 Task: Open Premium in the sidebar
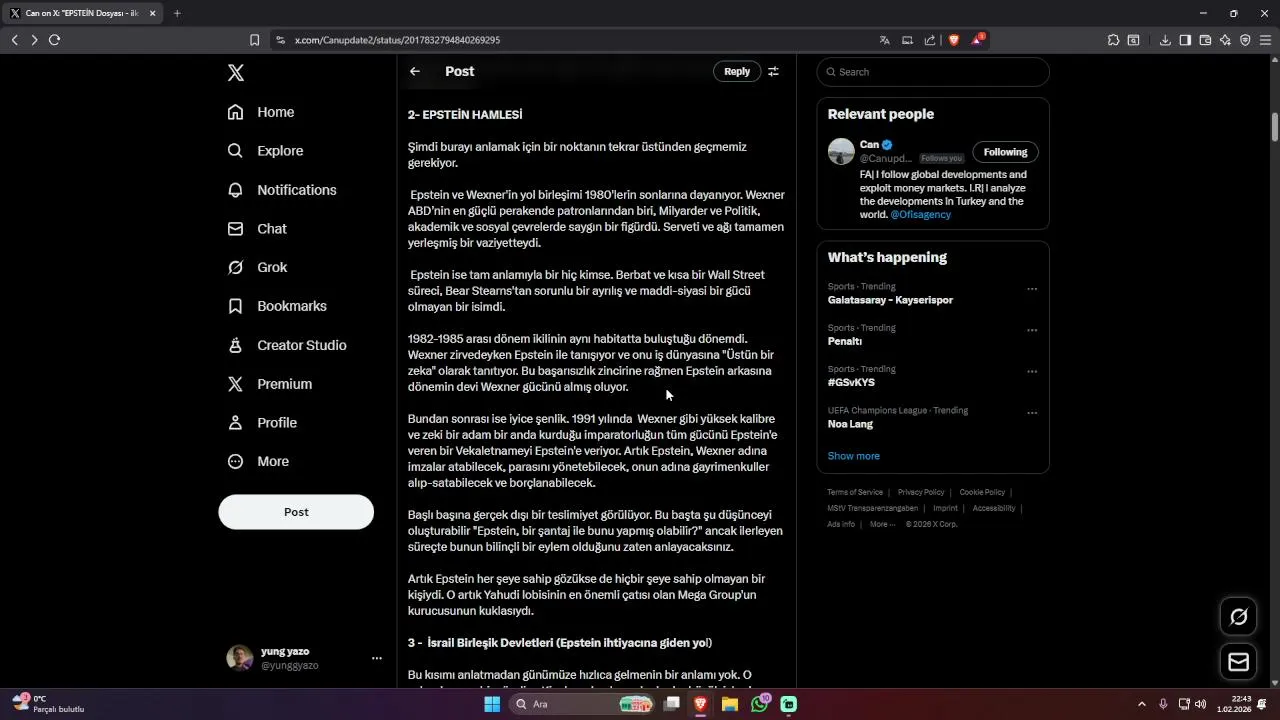tap(270, 384)
